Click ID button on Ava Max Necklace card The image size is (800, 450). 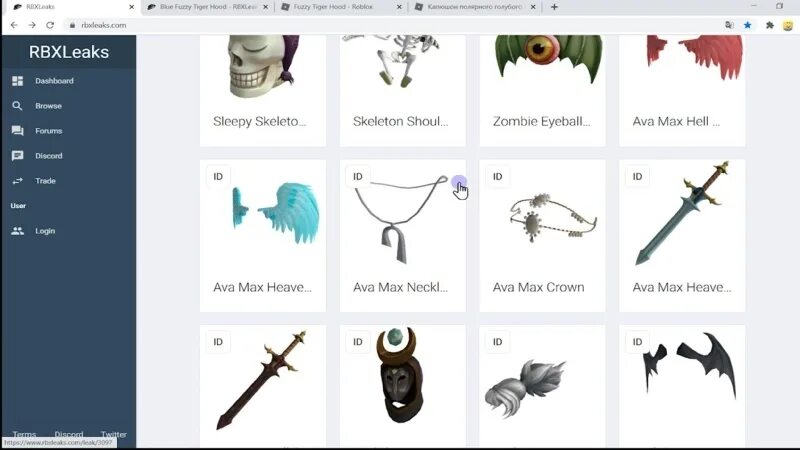pyautogui.click(x=358, y=177)
